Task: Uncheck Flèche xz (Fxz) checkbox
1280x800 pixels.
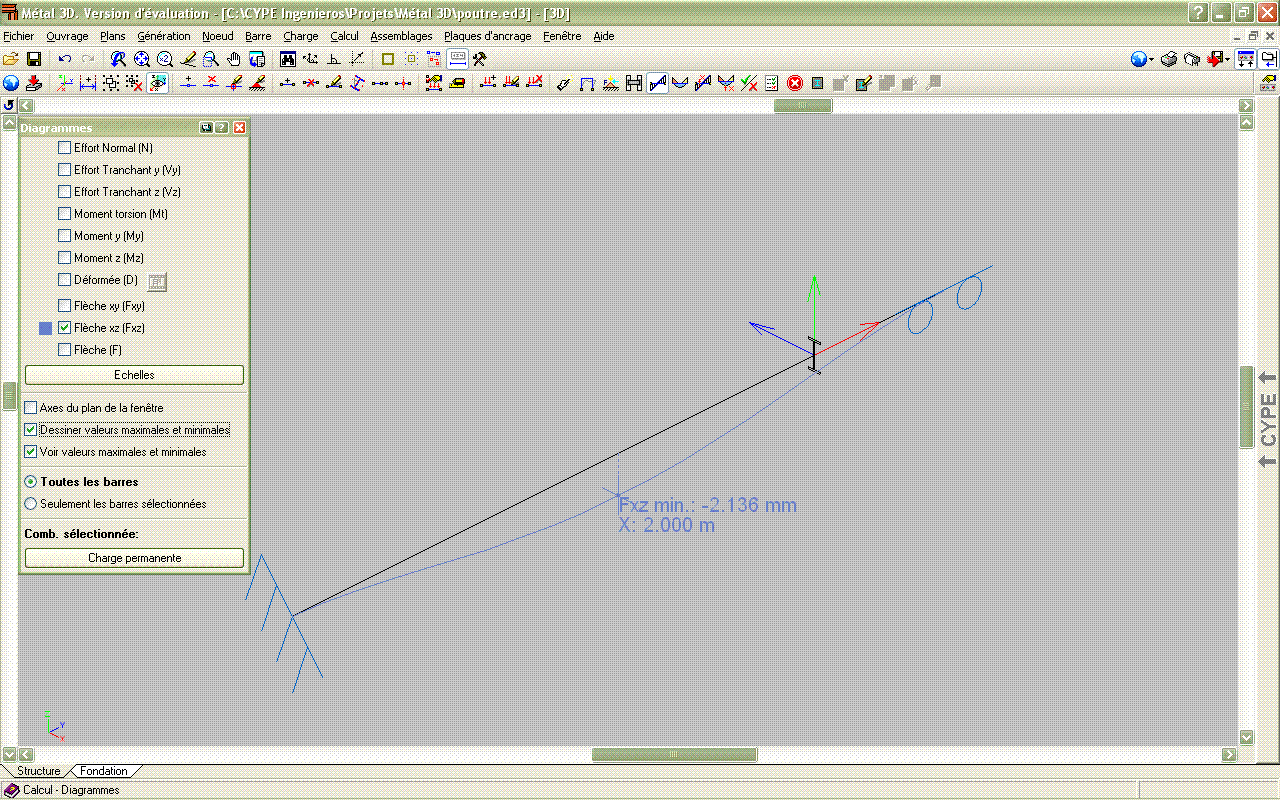Action: click(65, 328)
